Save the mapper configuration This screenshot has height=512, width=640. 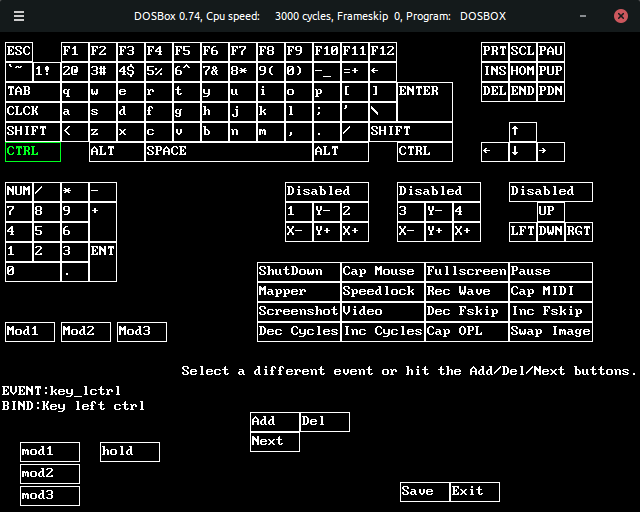pos(425,492)
